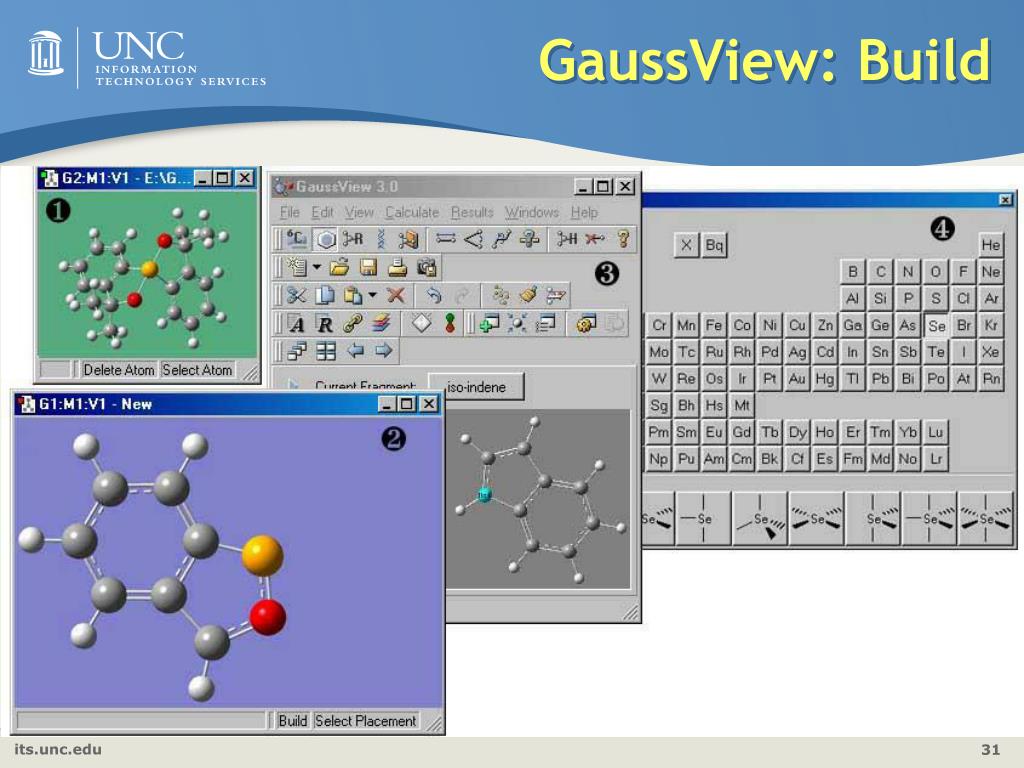The height and width of the screenshot is (768, 1024).
Task: Open the Custom Fragment tool
Action: [408, 239]
